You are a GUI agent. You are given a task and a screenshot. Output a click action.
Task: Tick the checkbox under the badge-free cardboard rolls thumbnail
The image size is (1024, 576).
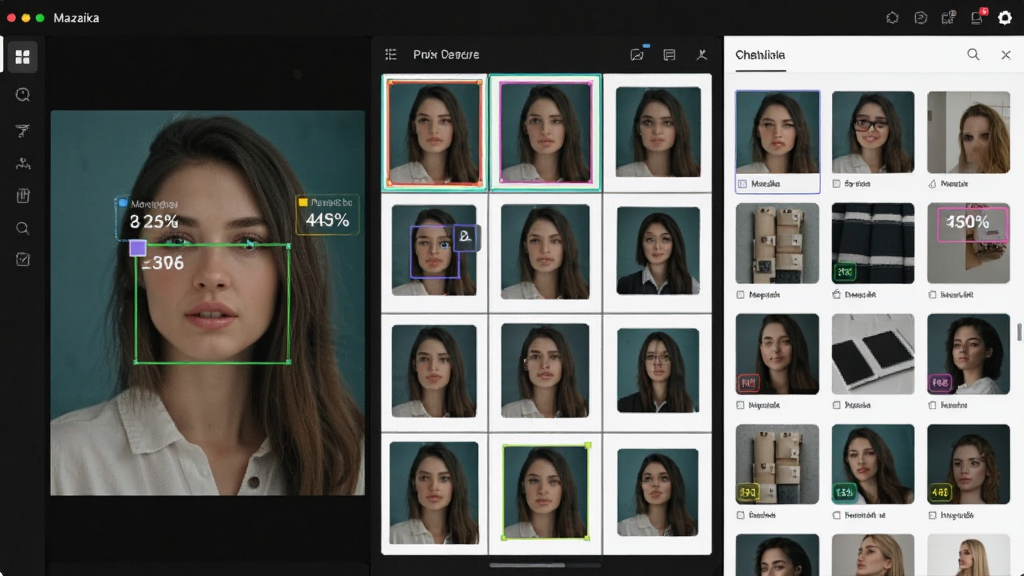(741, 295)
